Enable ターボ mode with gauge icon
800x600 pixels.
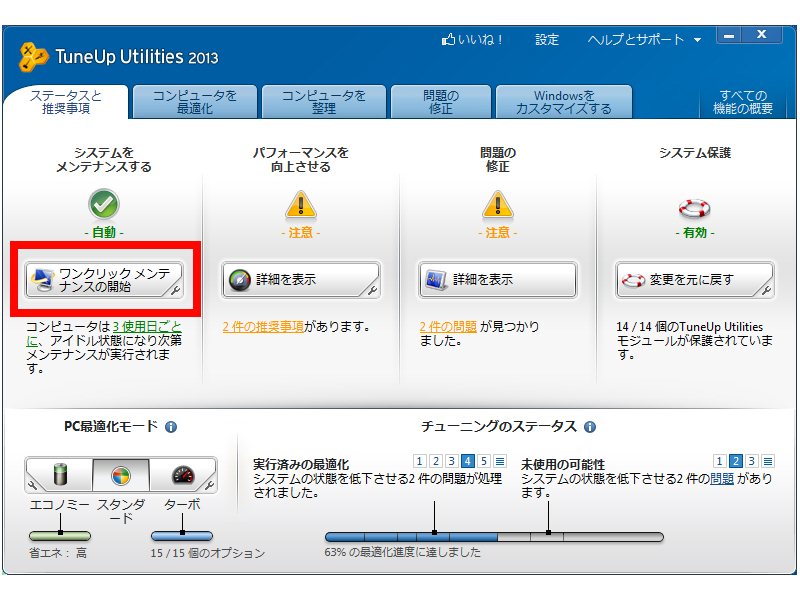coord(182,475)
